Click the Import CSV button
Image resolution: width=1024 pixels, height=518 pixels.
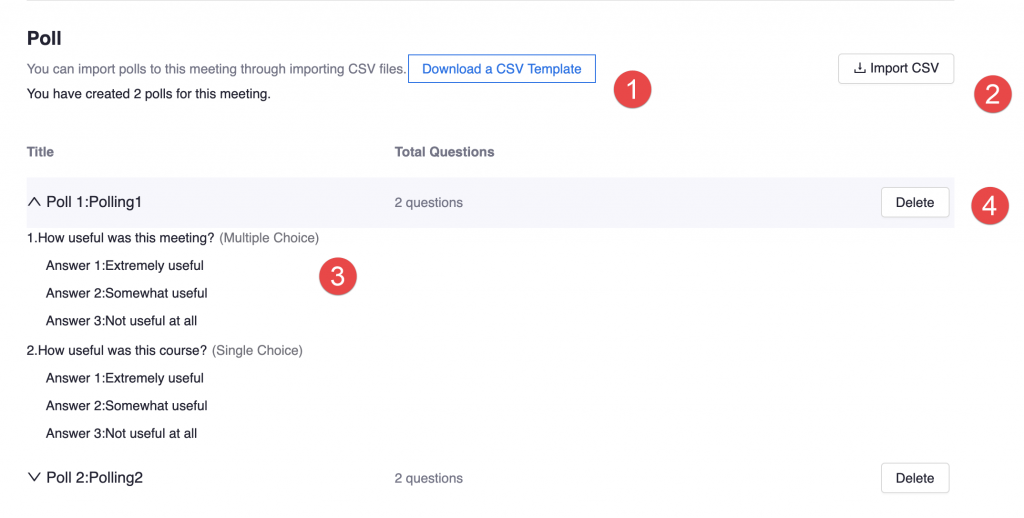pyautogui.click(x=896, y=69)
